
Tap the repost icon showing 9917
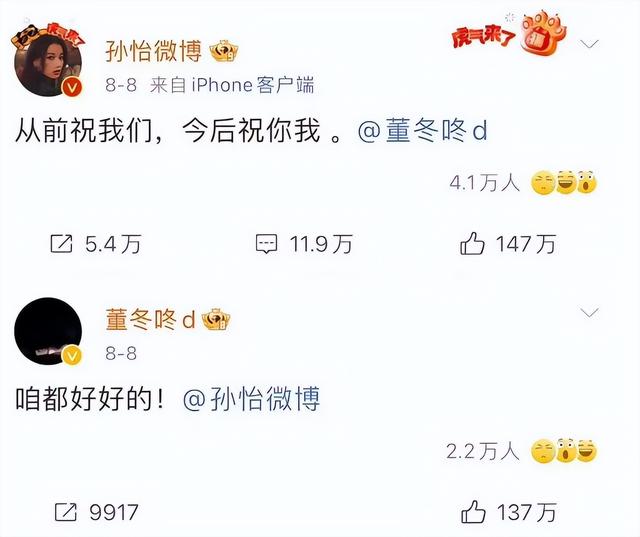pos(65,512)
